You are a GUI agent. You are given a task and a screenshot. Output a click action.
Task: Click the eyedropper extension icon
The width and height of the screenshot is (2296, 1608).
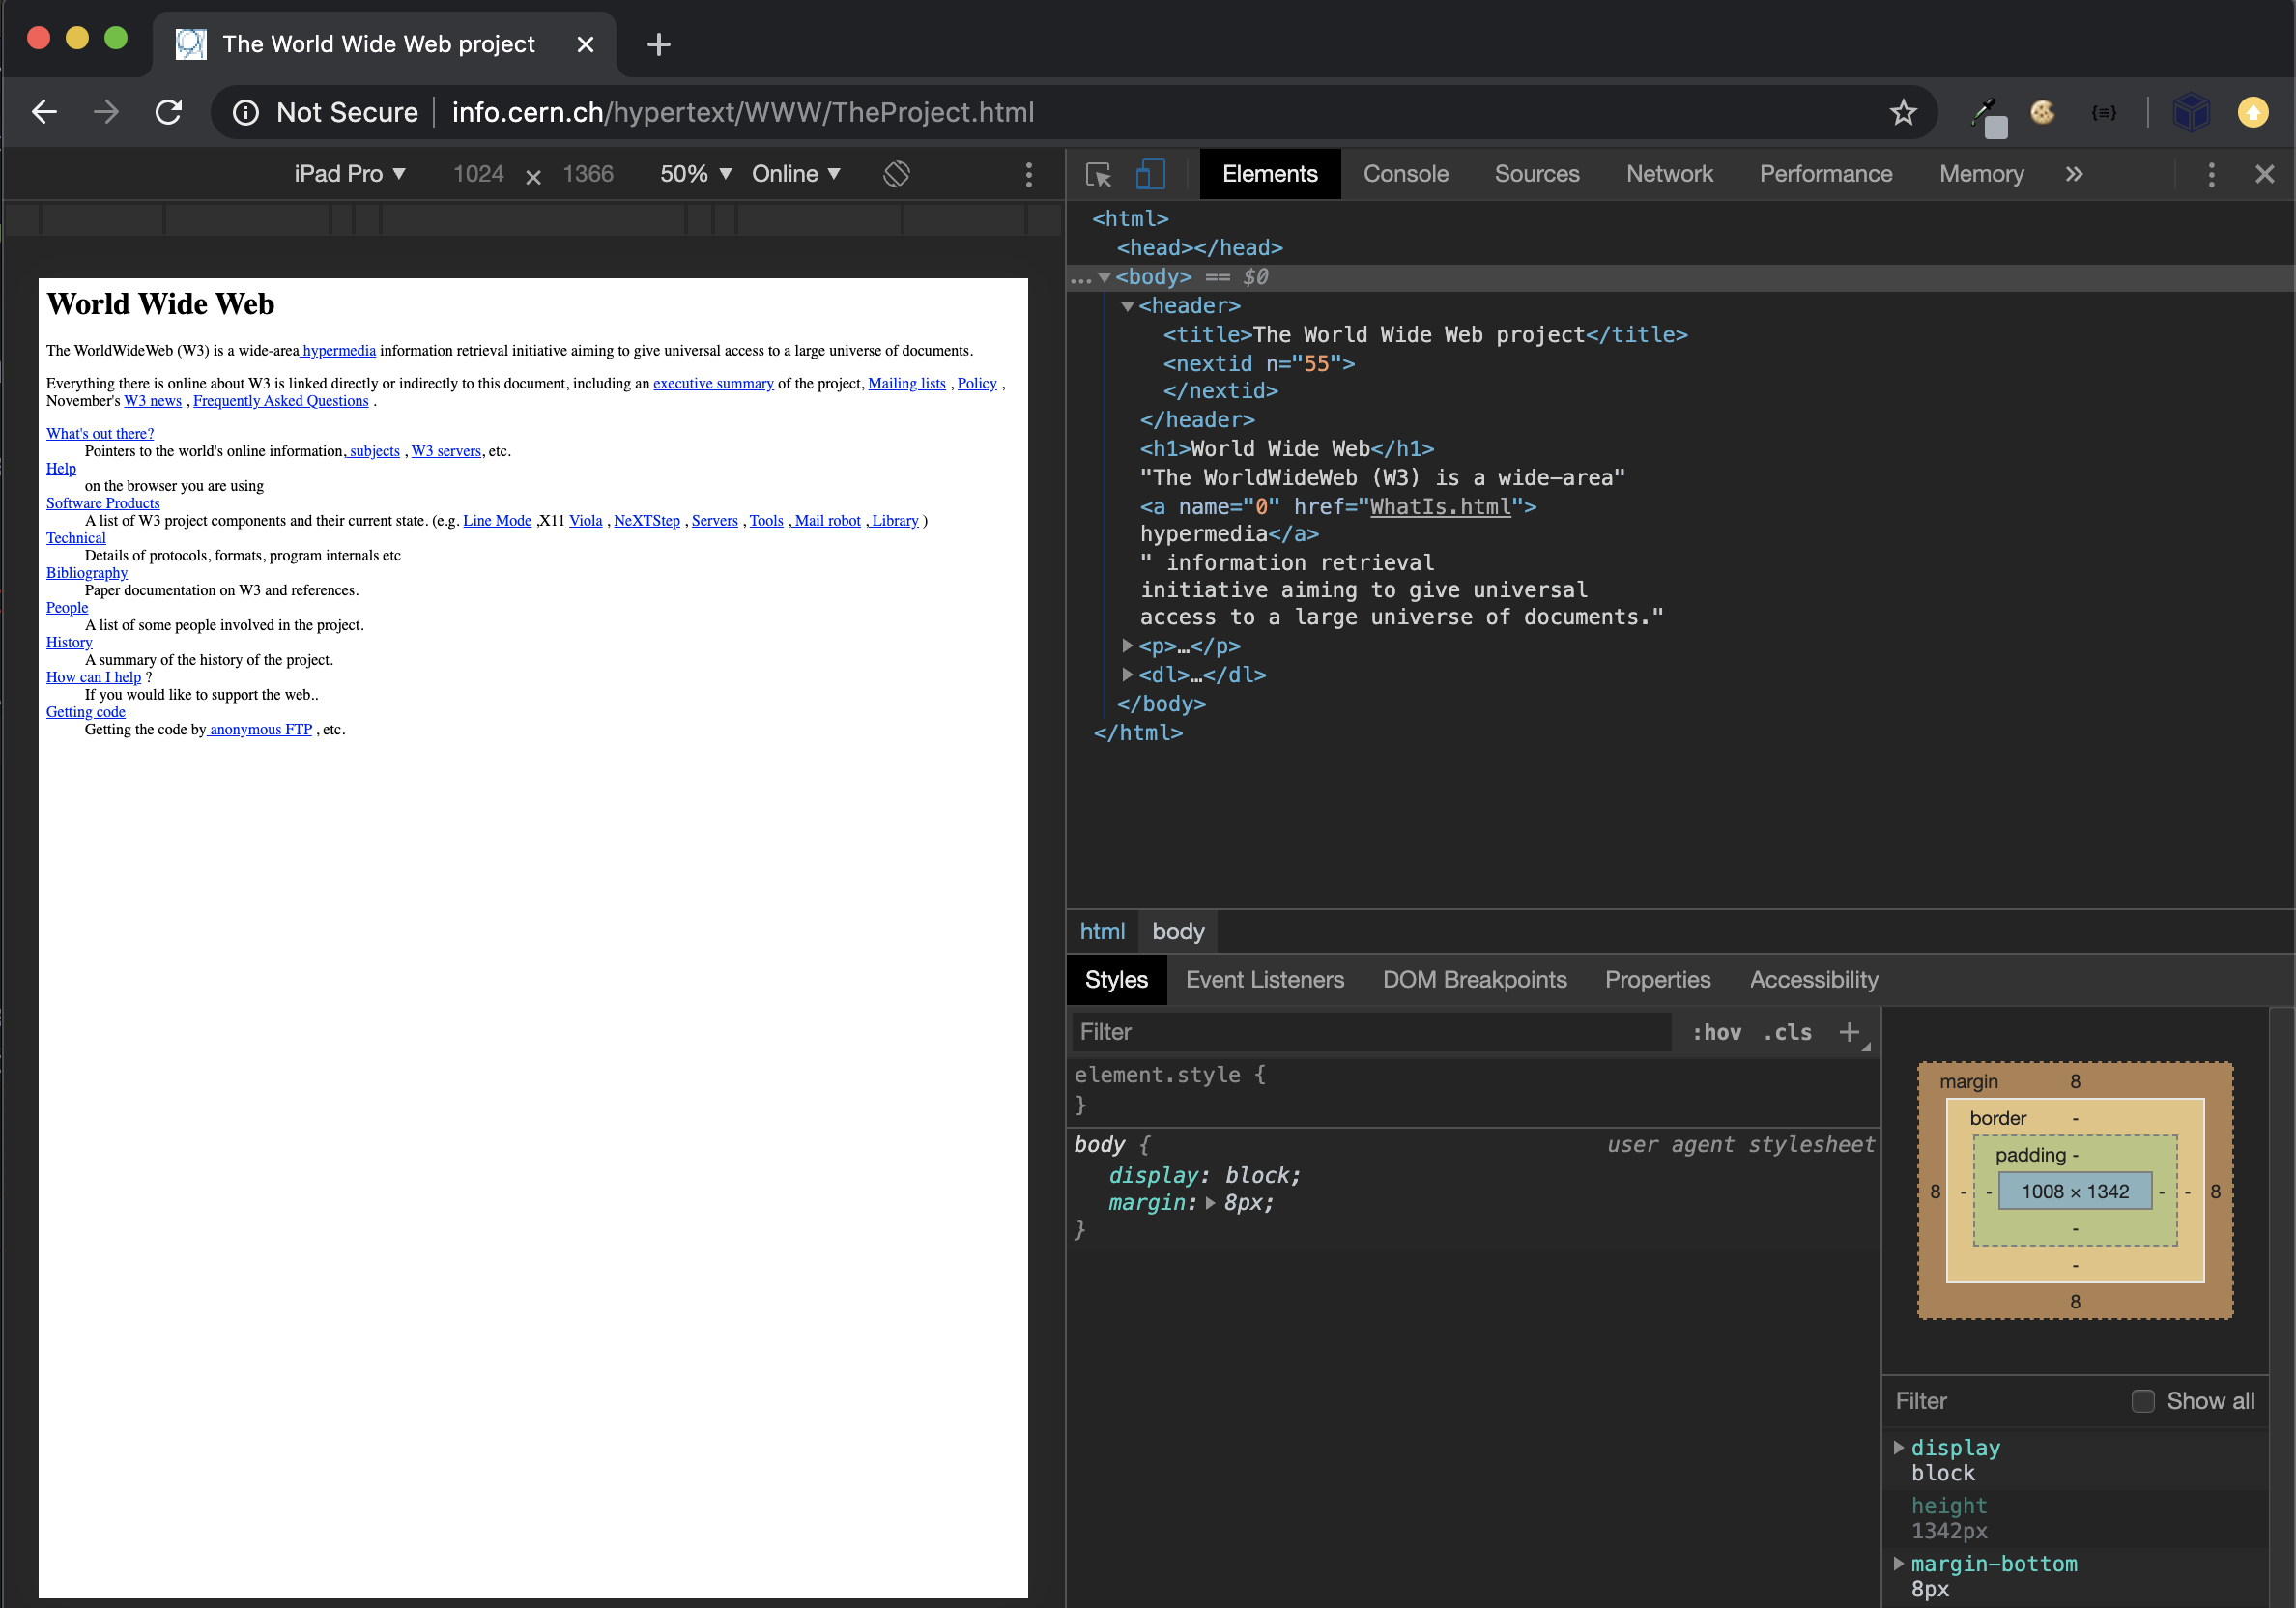tap(1986, 114)
